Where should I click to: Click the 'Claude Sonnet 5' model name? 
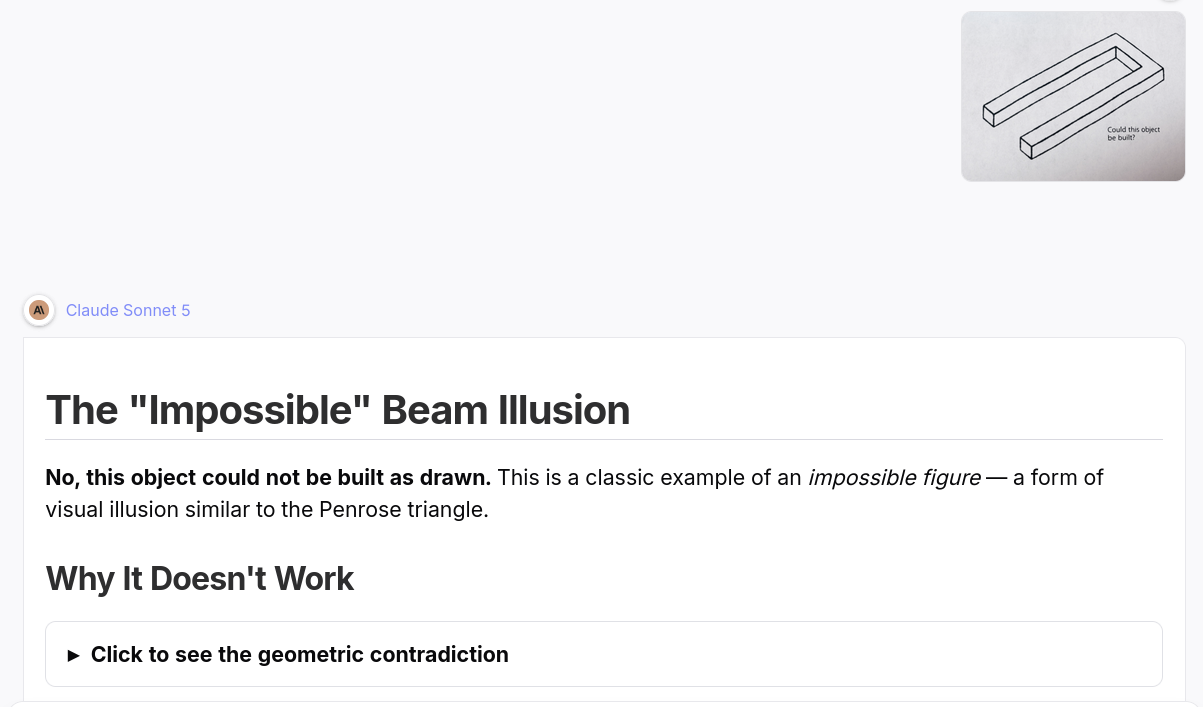tap(128, 310)
